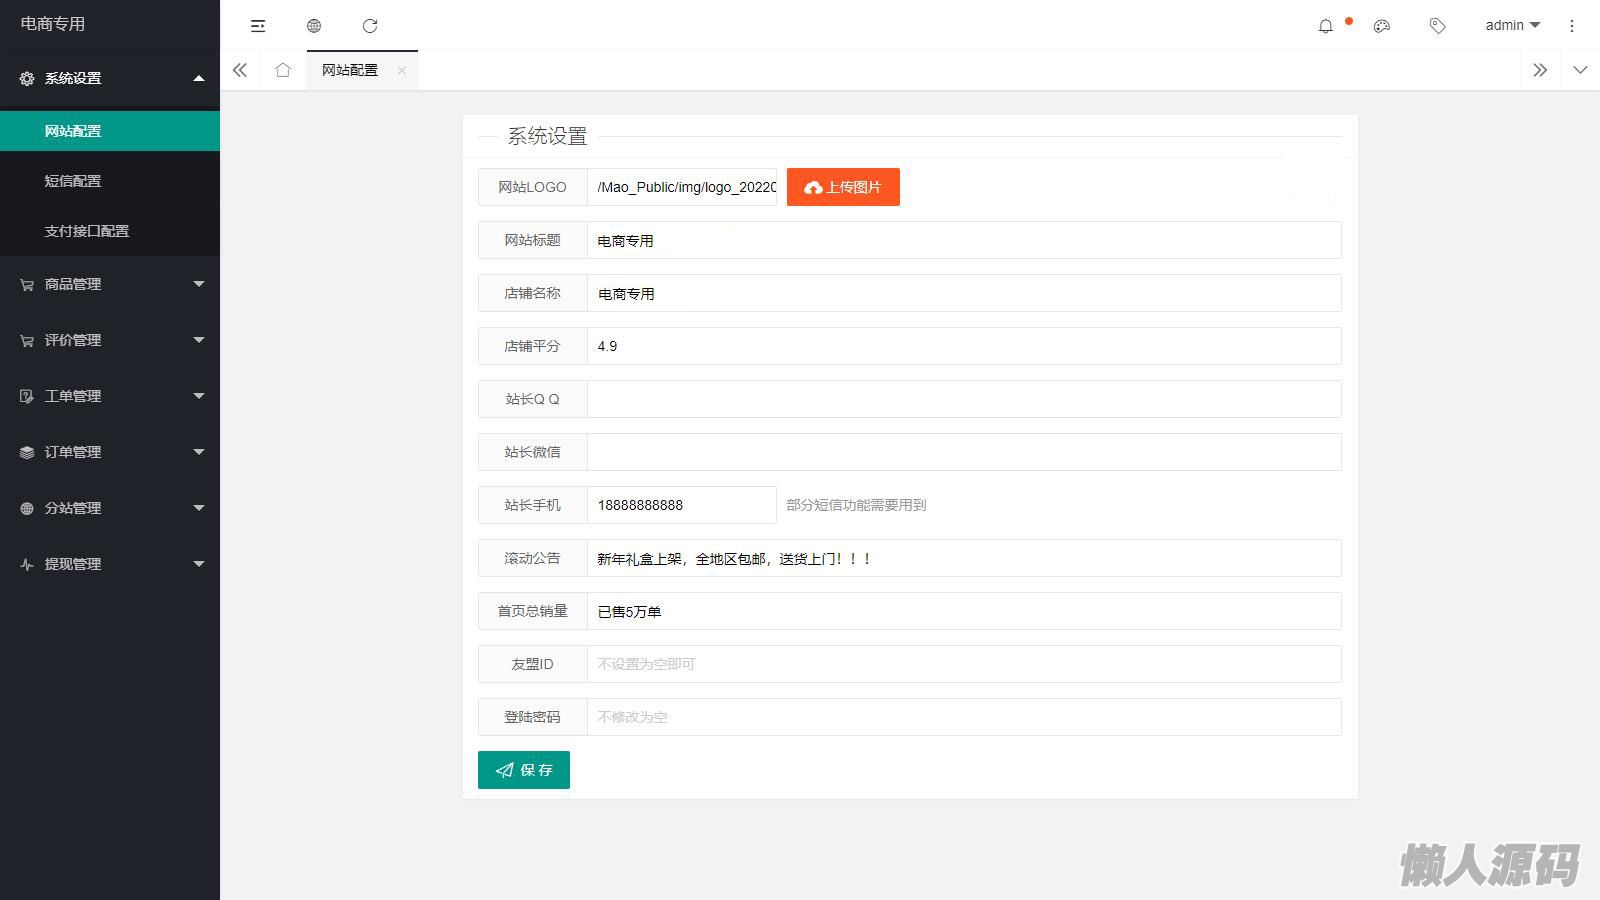Open the tab operations dropdown arrow

click(1580, 70)
